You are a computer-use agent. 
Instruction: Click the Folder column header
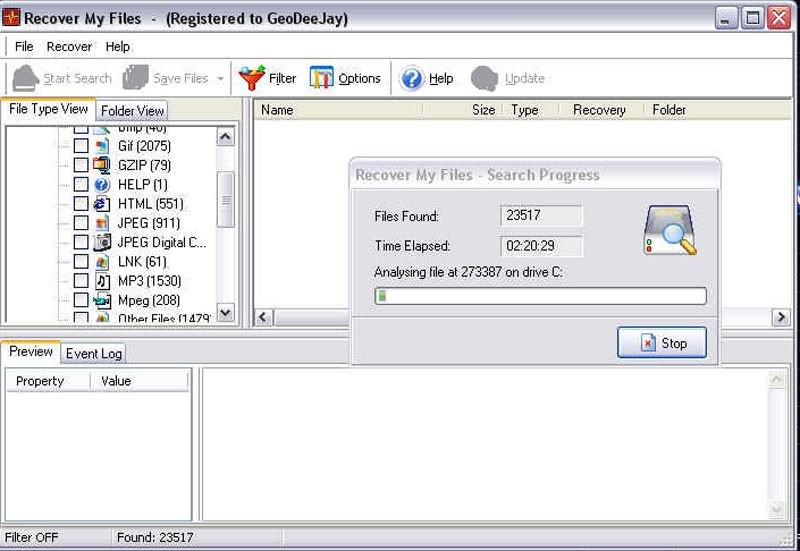[x=716, y=110]
